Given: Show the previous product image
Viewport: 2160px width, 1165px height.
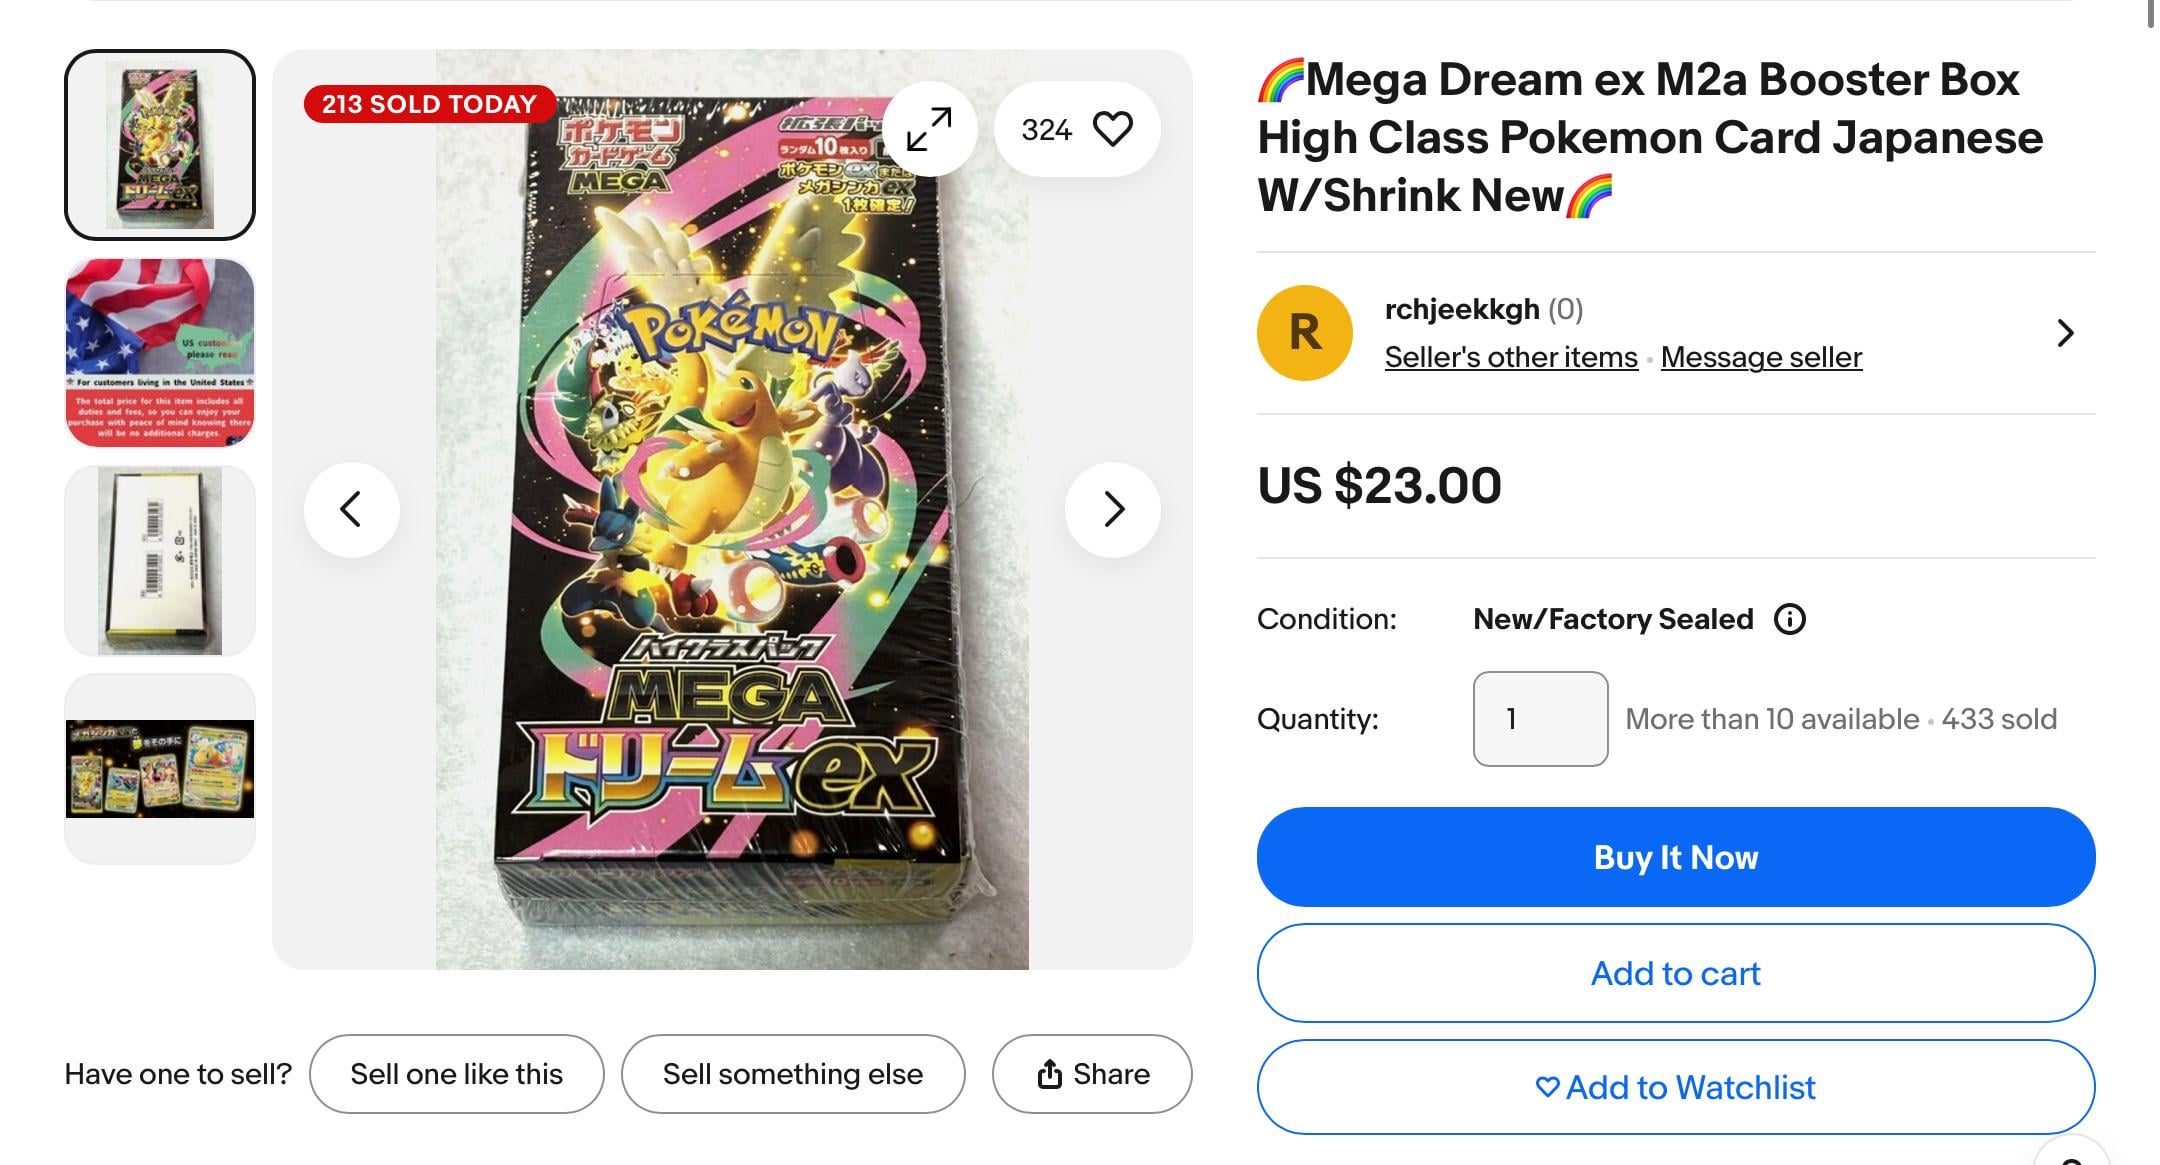Looking at the screenshot, I should 351,510.
